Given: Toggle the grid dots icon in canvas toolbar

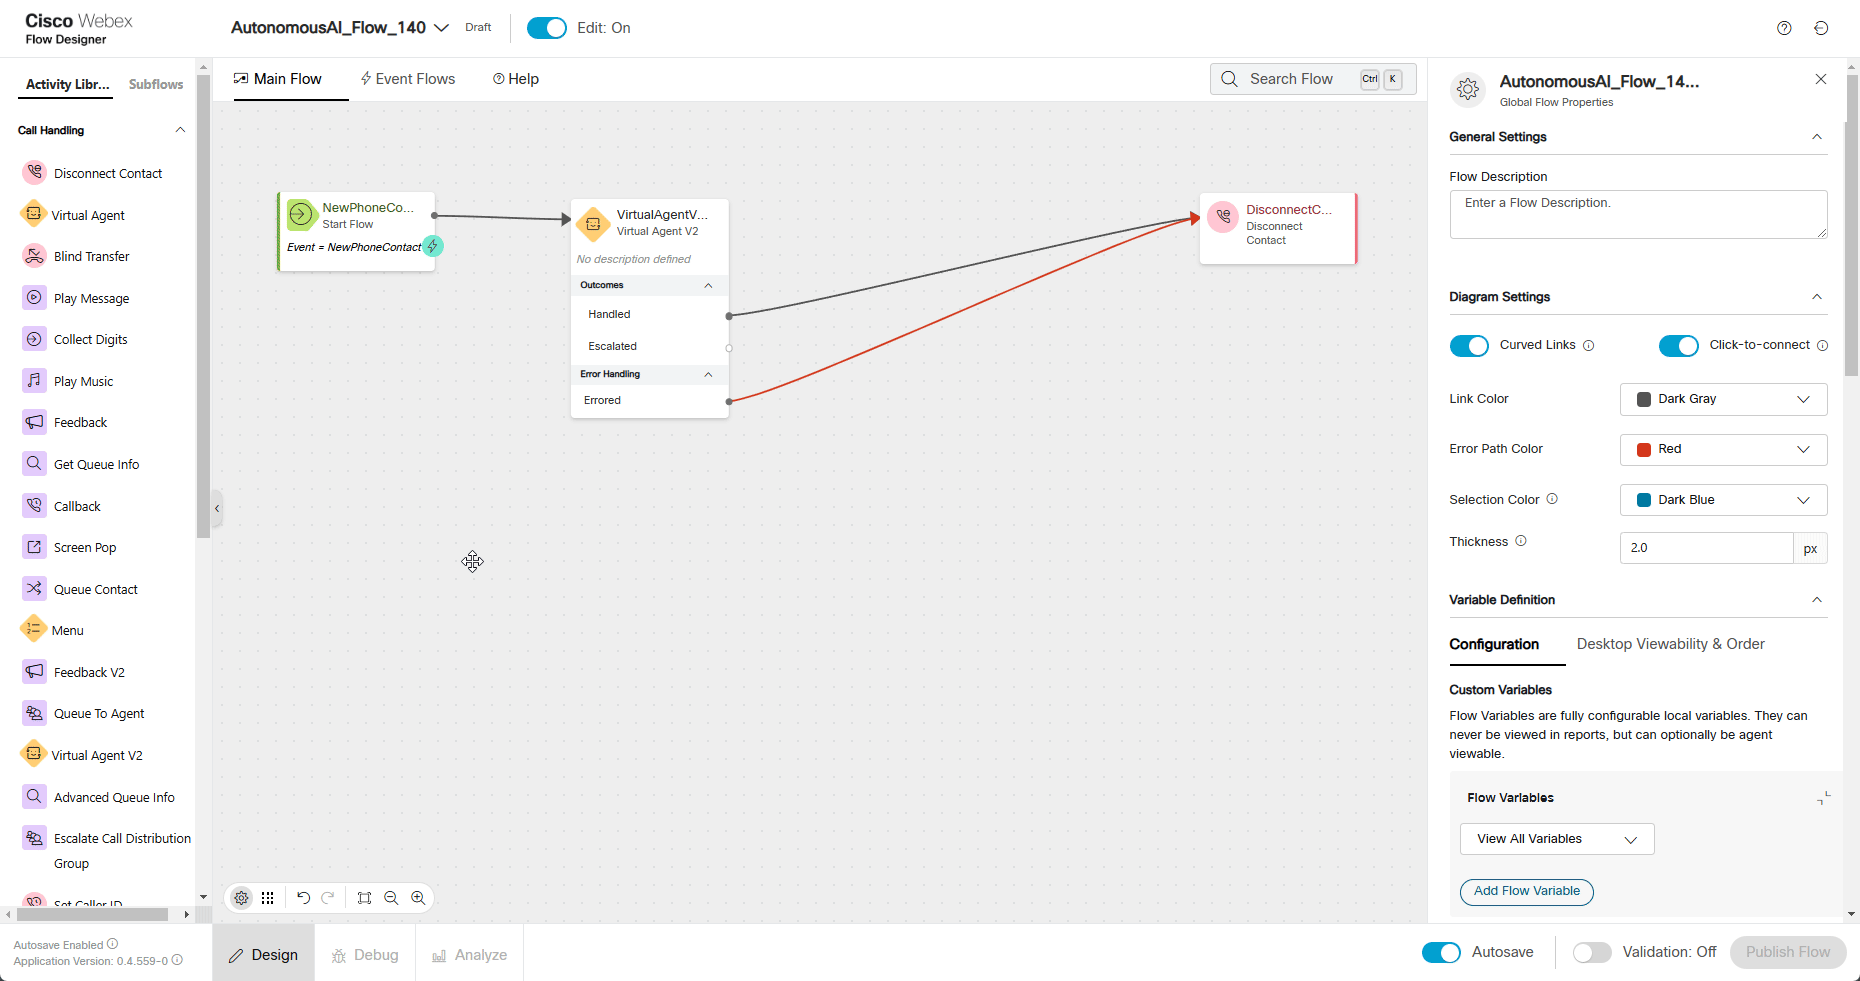Looking at the screenshot, I should tap(268, 898).
